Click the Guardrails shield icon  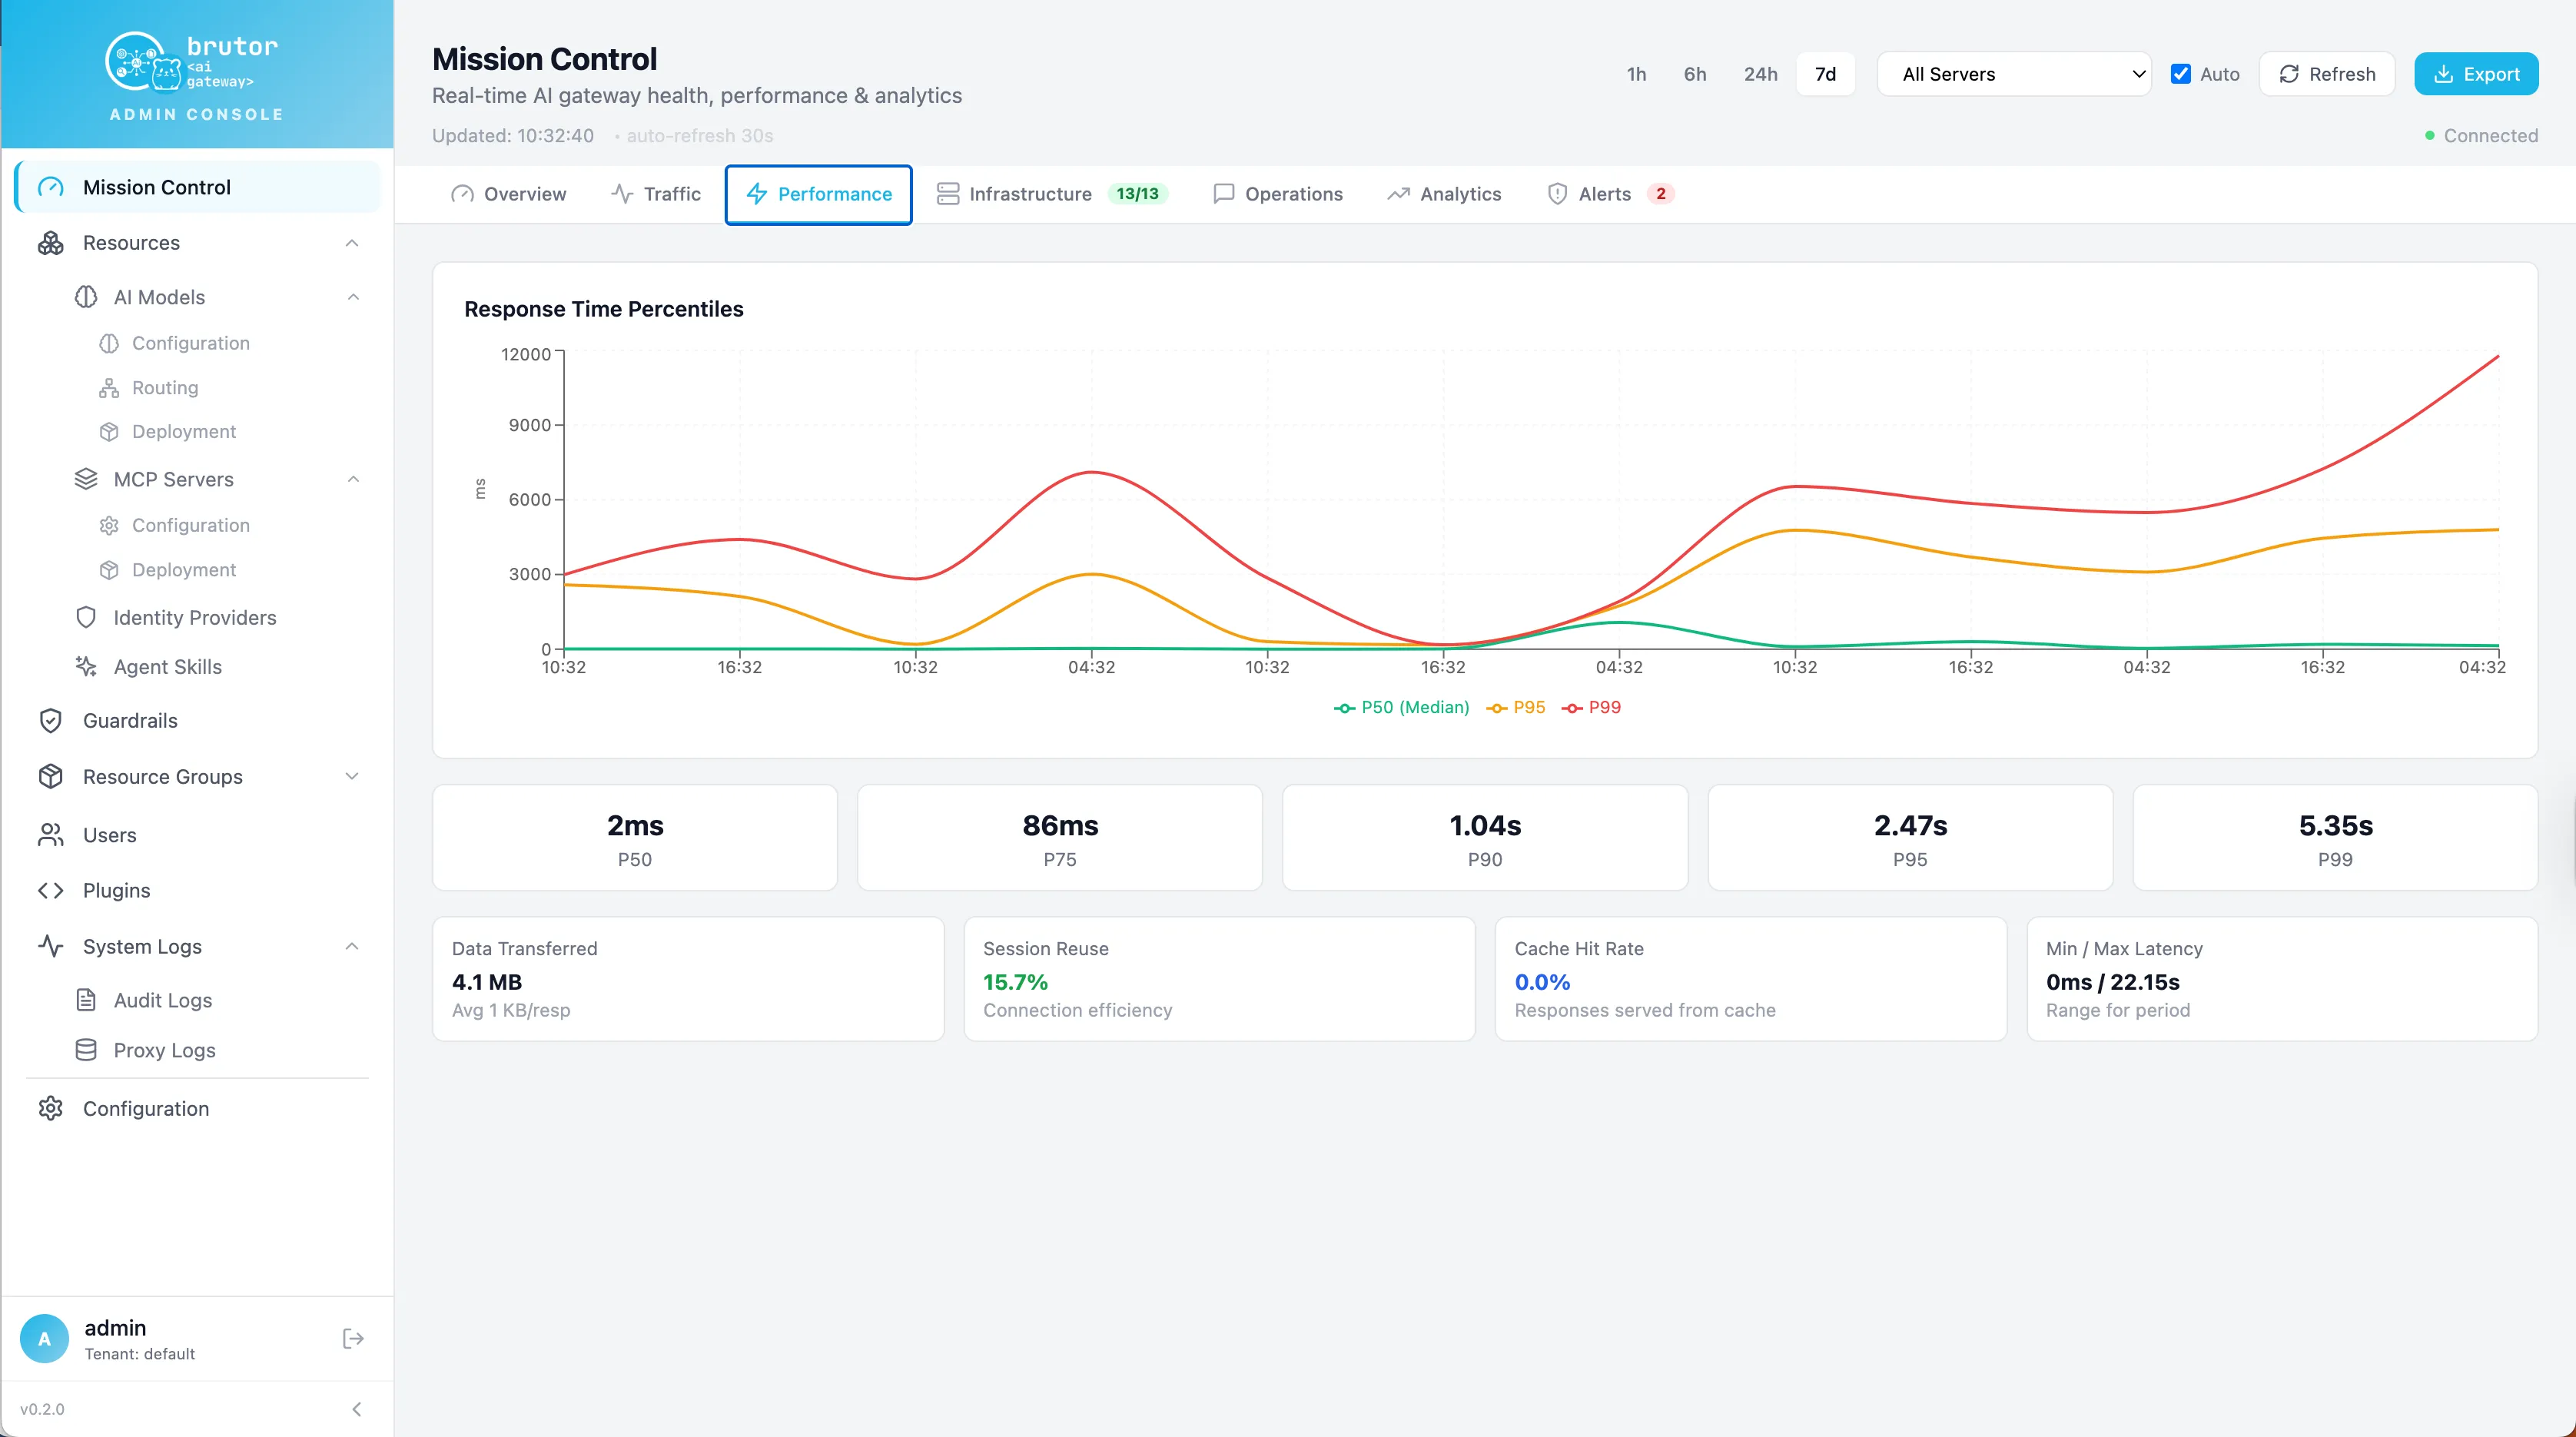(50, 721)
